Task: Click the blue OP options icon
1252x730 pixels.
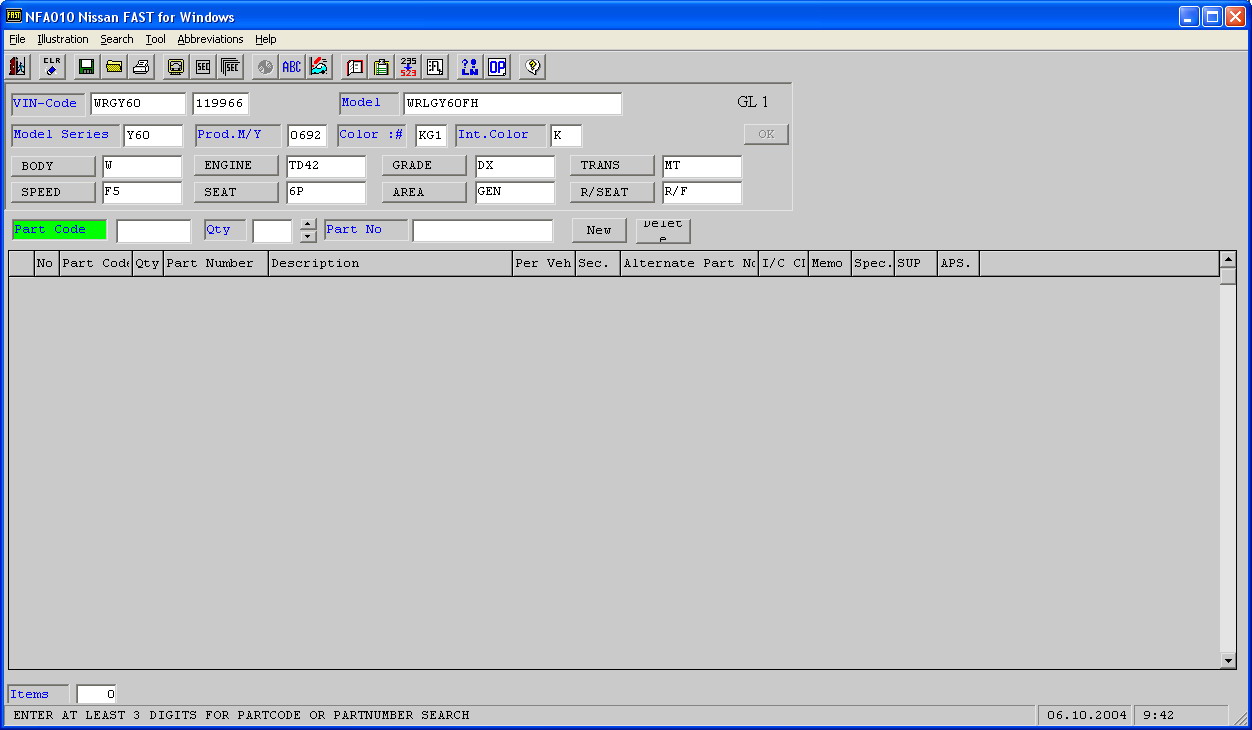Action: coord(497,67)
